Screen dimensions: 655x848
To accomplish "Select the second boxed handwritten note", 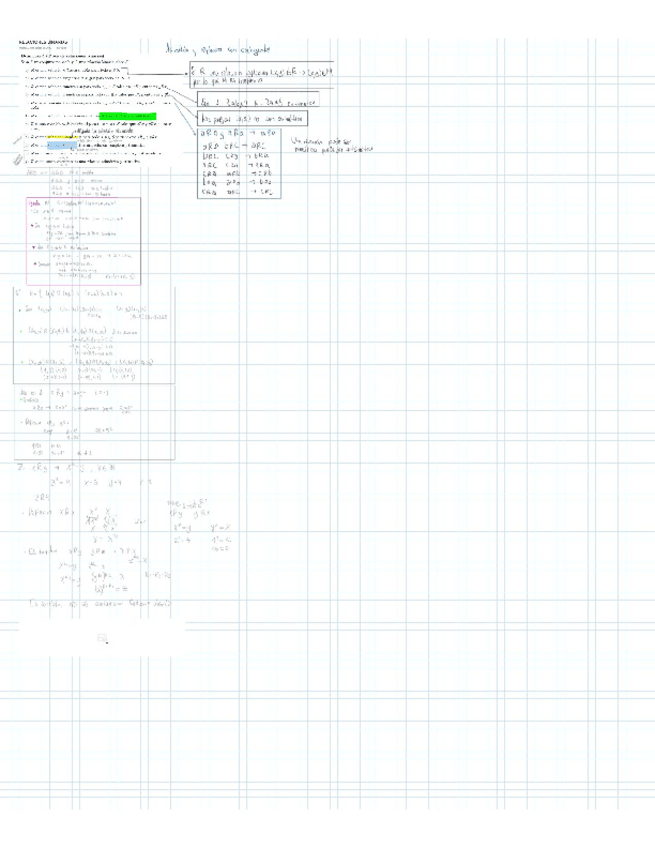I will pos(257,101).
